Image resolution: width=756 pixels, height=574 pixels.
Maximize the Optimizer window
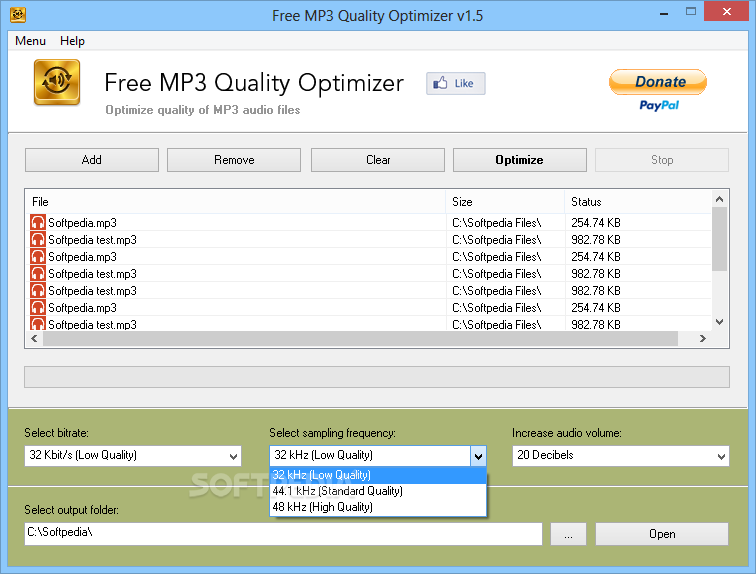click(x=691, y=12)
